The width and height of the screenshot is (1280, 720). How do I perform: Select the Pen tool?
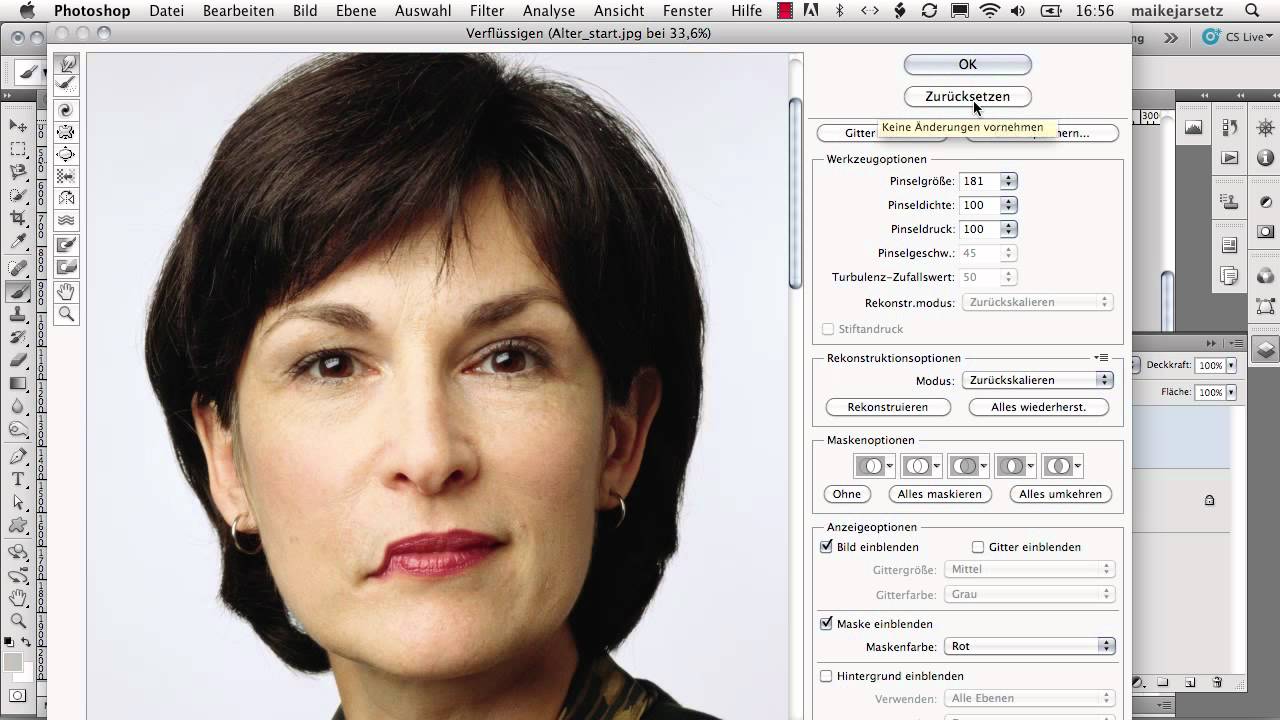18,456
